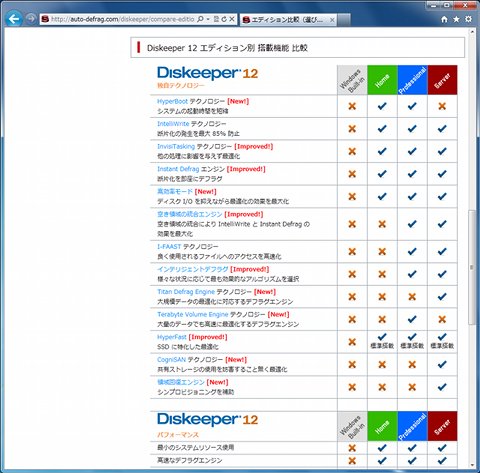Click 領域回復エンジン row Professional X mark
480x473 pixels.
pos(412,387)
